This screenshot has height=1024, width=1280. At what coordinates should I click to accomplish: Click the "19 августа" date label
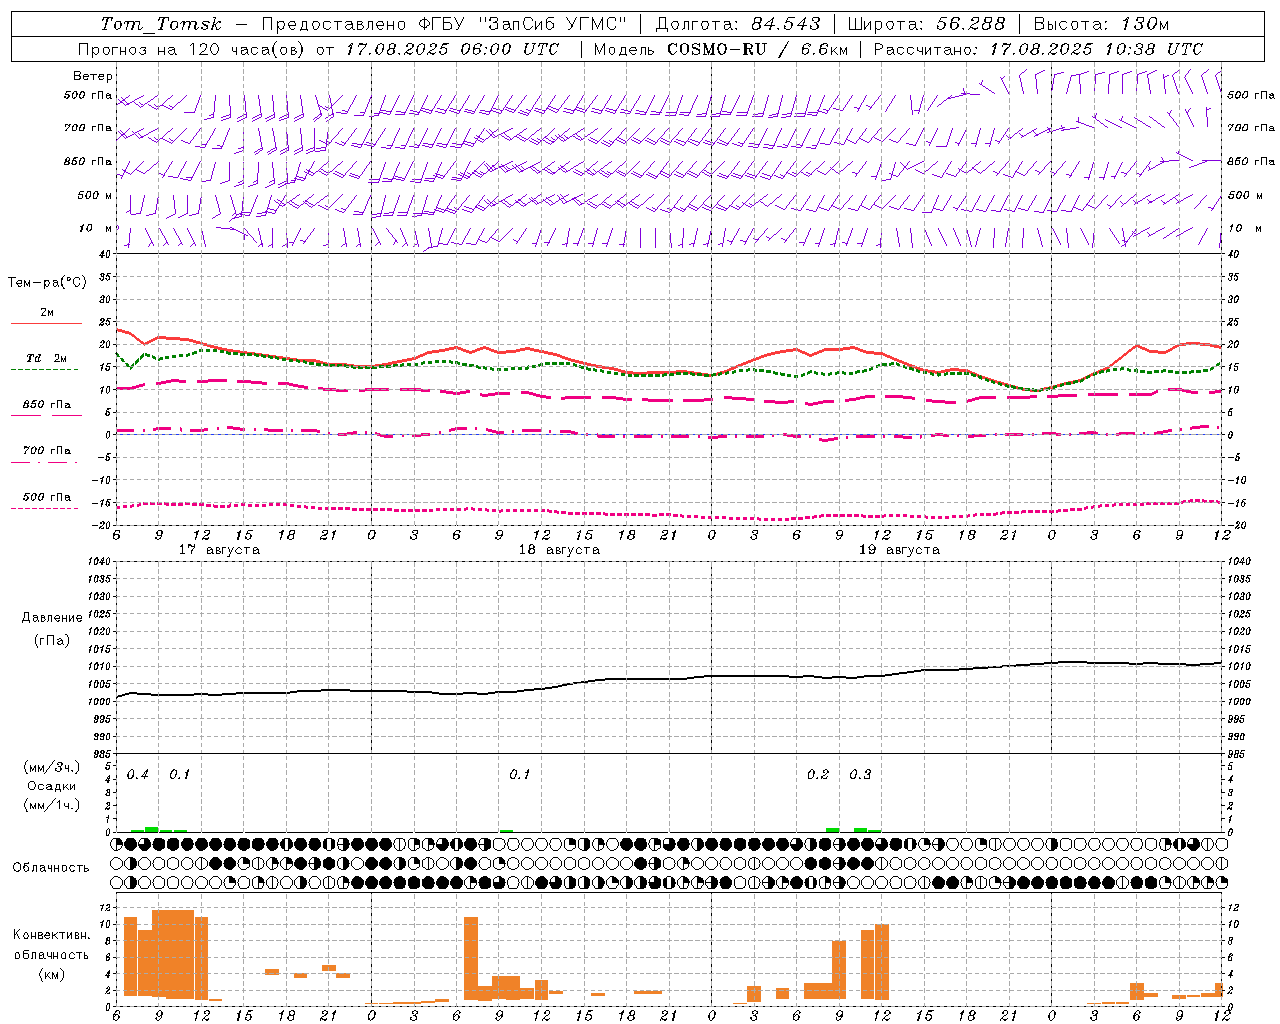899,550
